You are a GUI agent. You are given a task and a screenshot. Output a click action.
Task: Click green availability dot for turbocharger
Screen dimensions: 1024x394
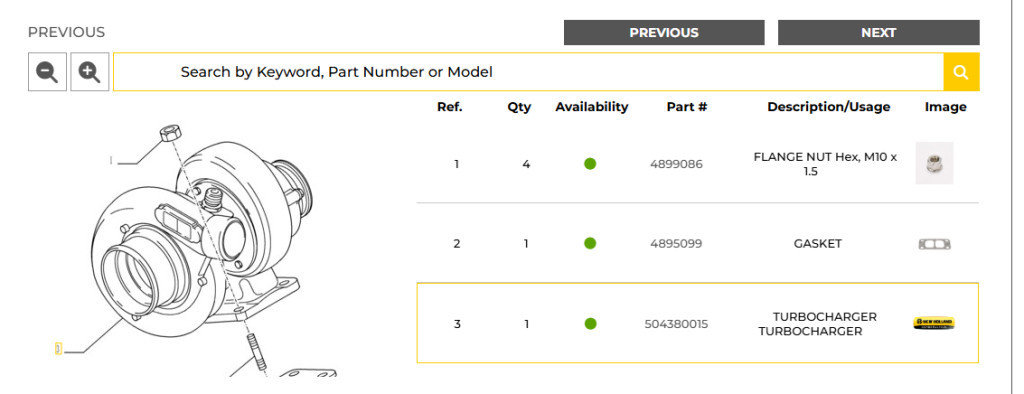pyautogui.click(x=590, y=323)
